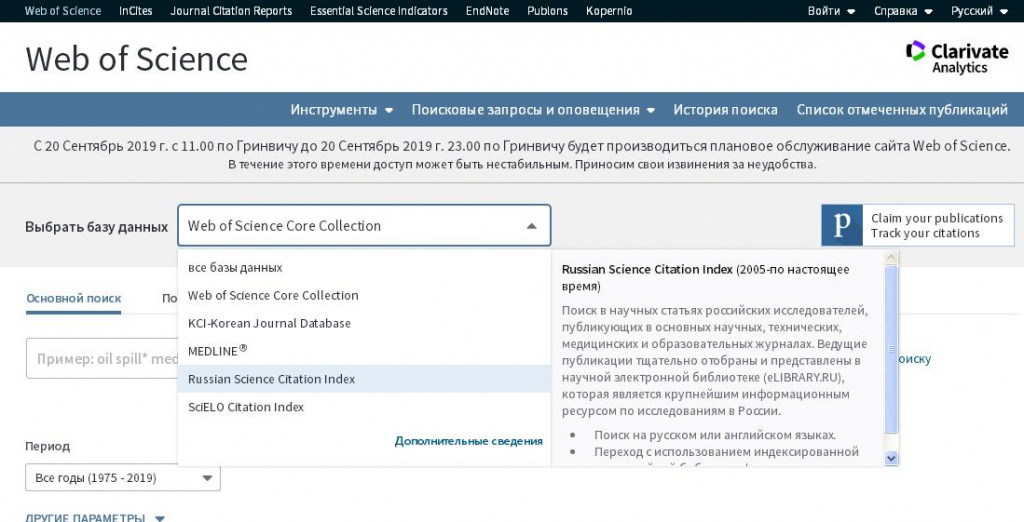Click the search query input field
Viewport: 1024px width, 522px height.
(102, 359)
